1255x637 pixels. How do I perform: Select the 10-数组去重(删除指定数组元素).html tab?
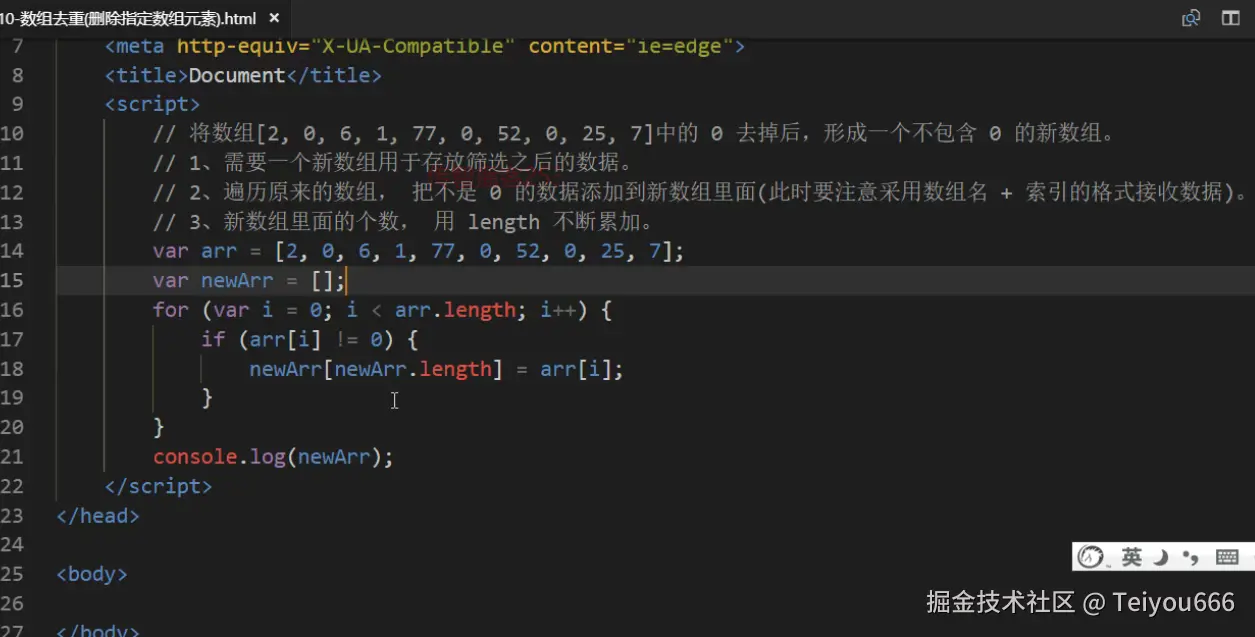click(128, 18)
